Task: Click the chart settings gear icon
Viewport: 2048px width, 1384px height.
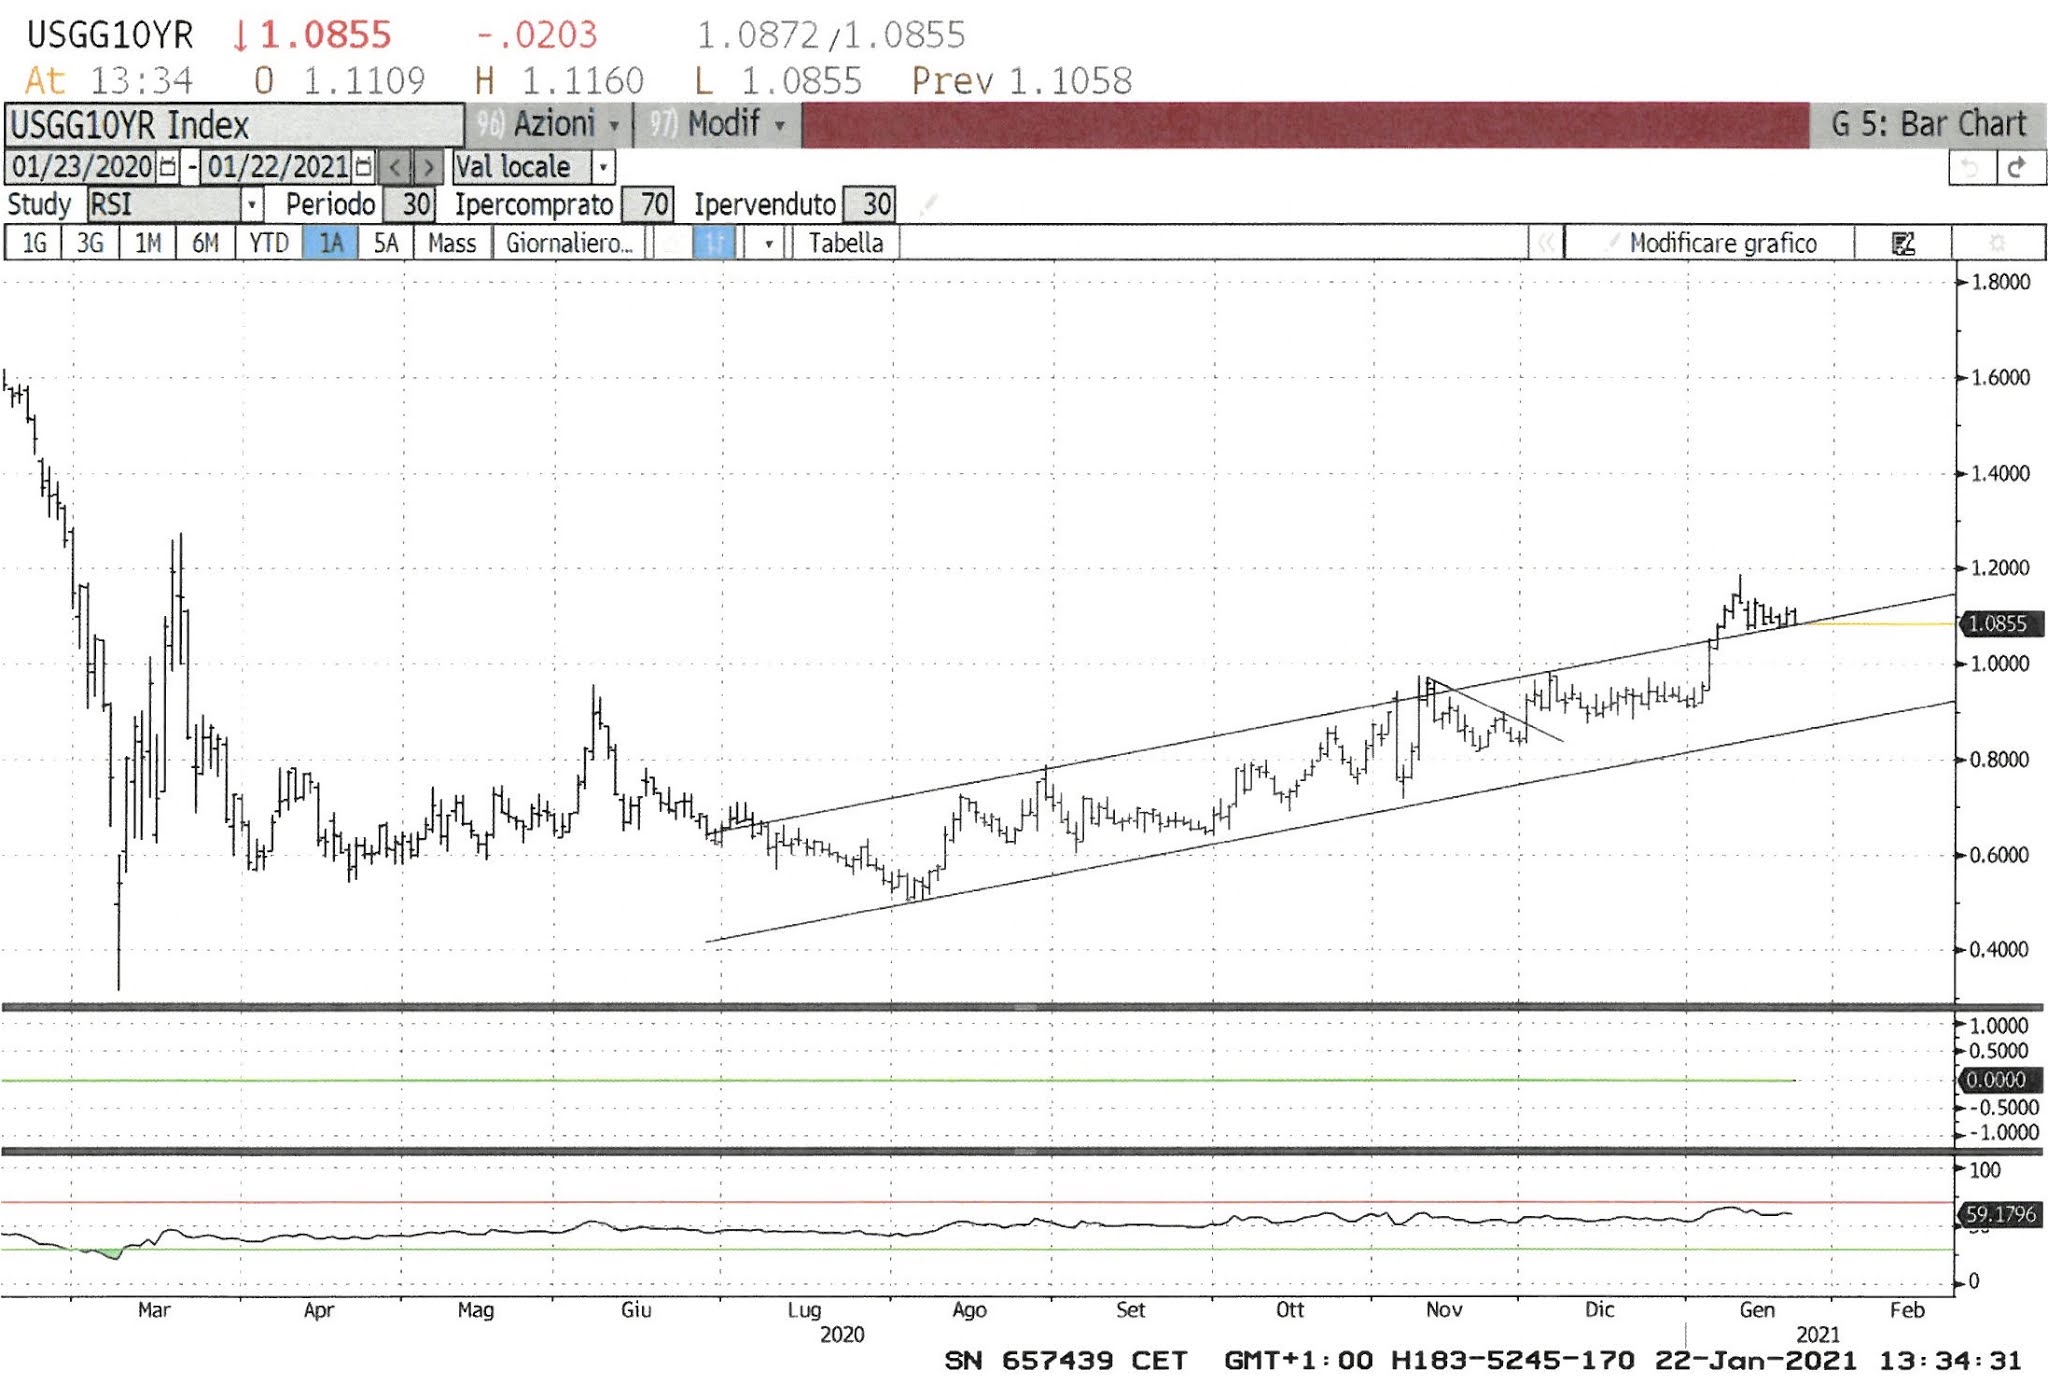Action: click(x=1997, y=243)
